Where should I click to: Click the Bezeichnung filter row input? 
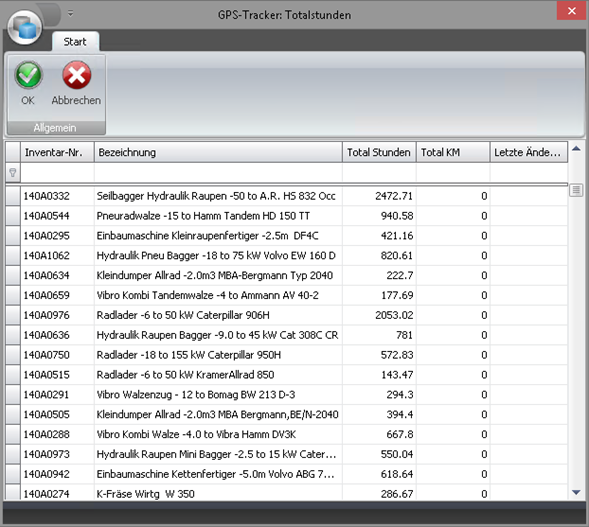point(218,173)
